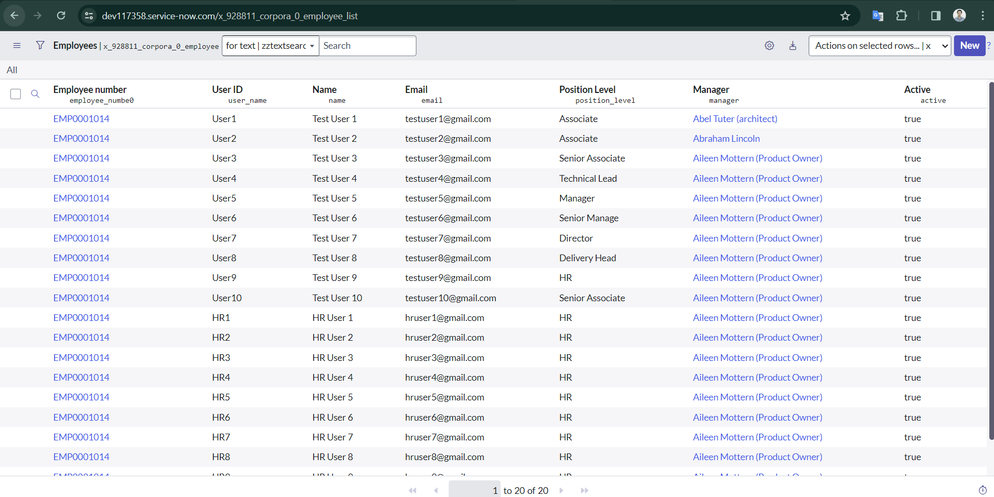Screen dimensions: 994x497
Task: Open the Chrome profile avatar
Action: click(x=959, y=16)
